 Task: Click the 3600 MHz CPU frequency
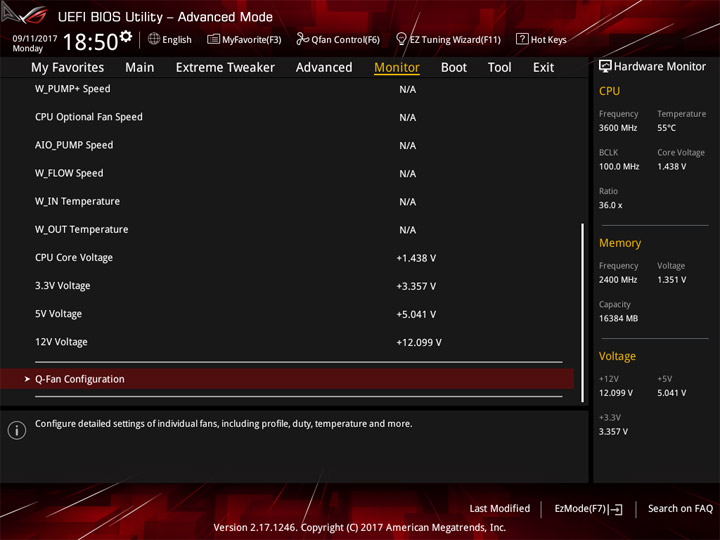(618, 128)
